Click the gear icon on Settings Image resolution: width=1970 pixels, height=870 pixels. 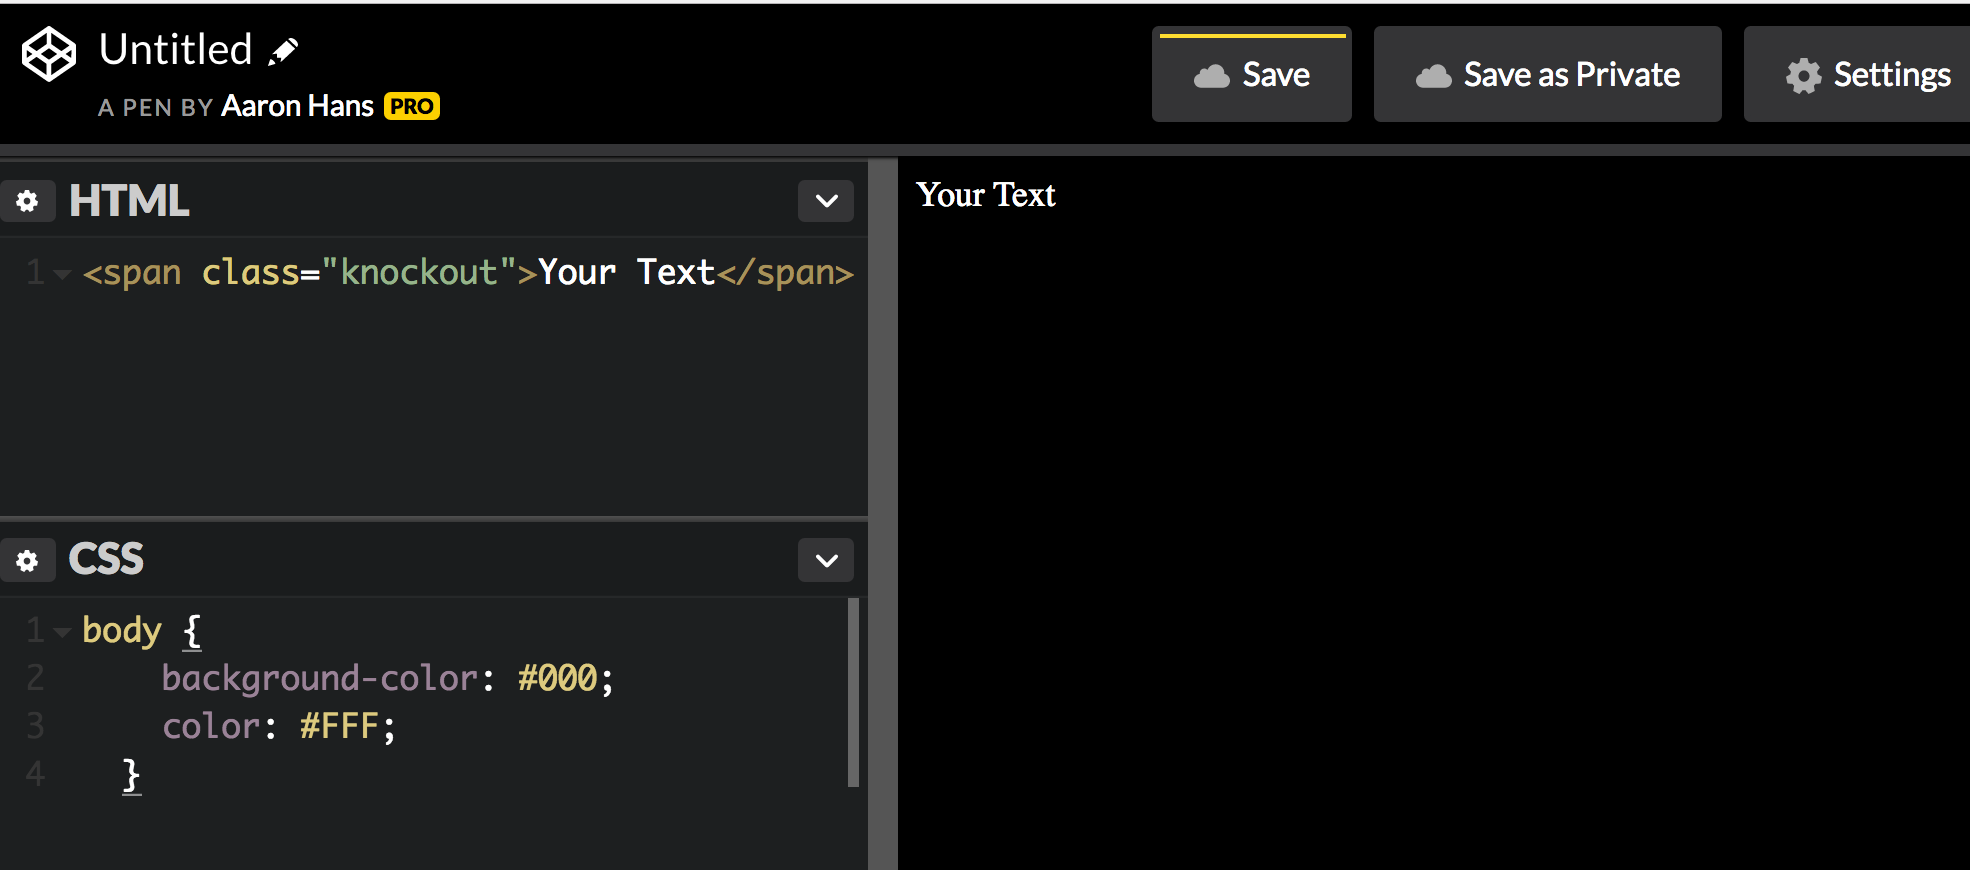tap(1803, 76)
